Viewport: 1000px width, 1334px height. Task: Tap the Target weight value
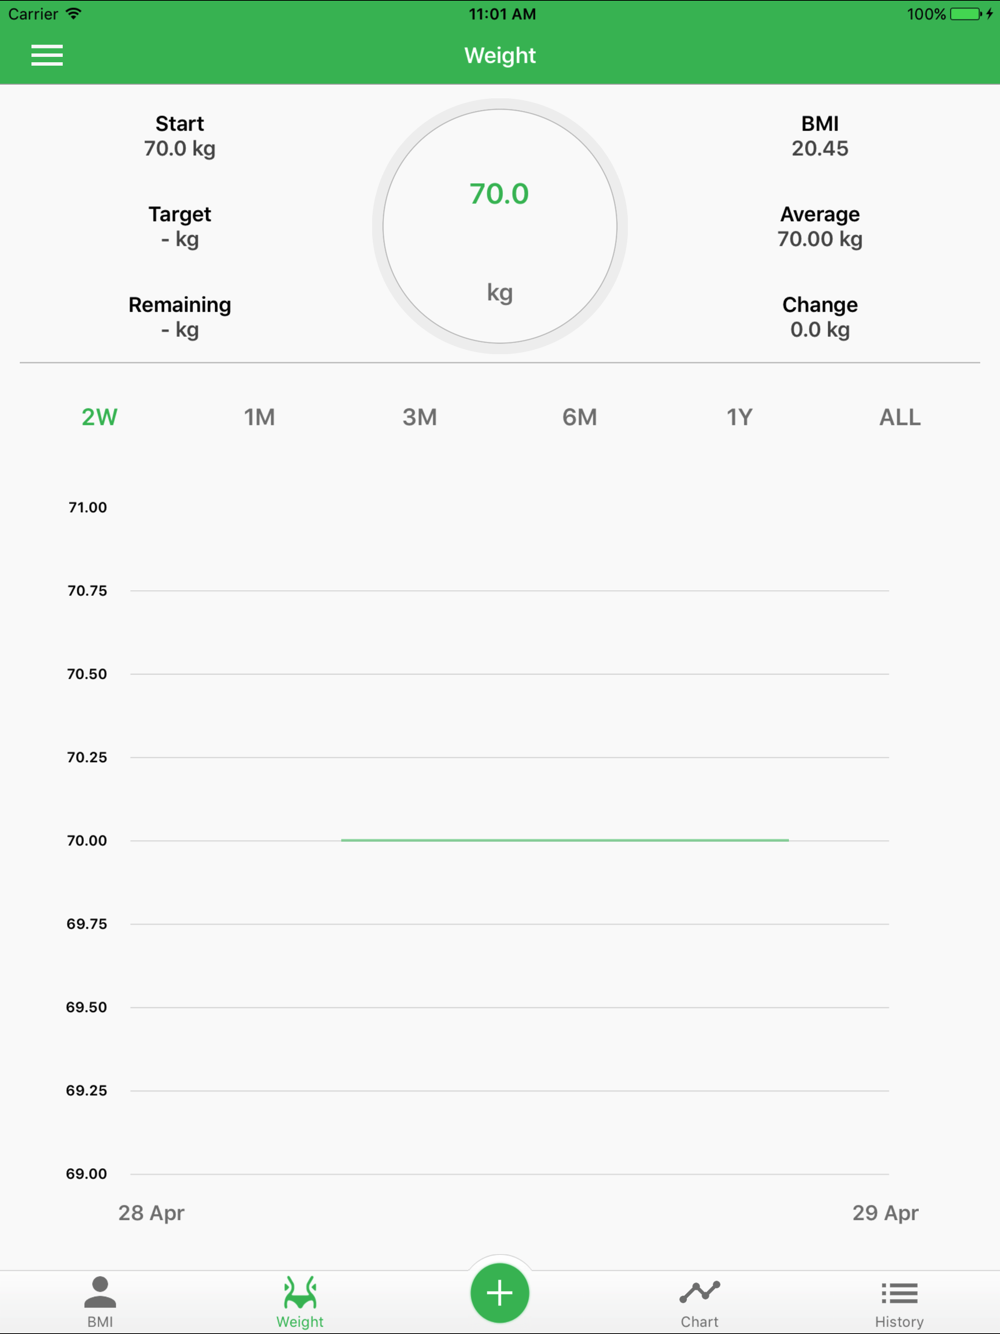click(180, 240)
